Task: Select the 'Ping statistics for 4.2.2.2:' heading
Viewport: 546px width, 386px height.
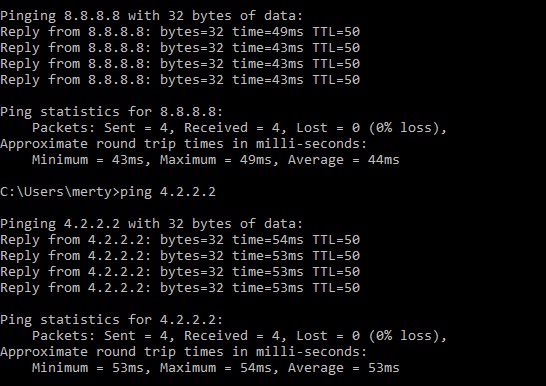Action: point(111,320)
